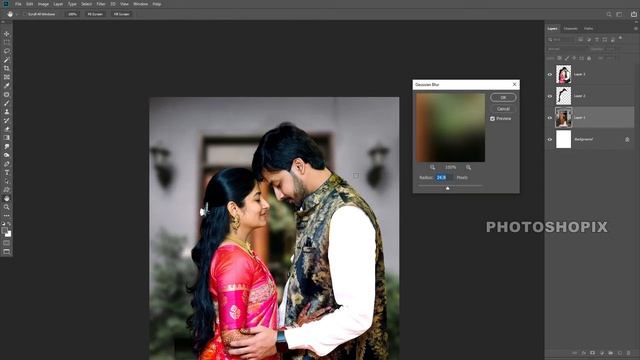Image resolution: width=640 pixels, height=360 pixels.
Task: Open the Window menu
Action: point(140,4)
